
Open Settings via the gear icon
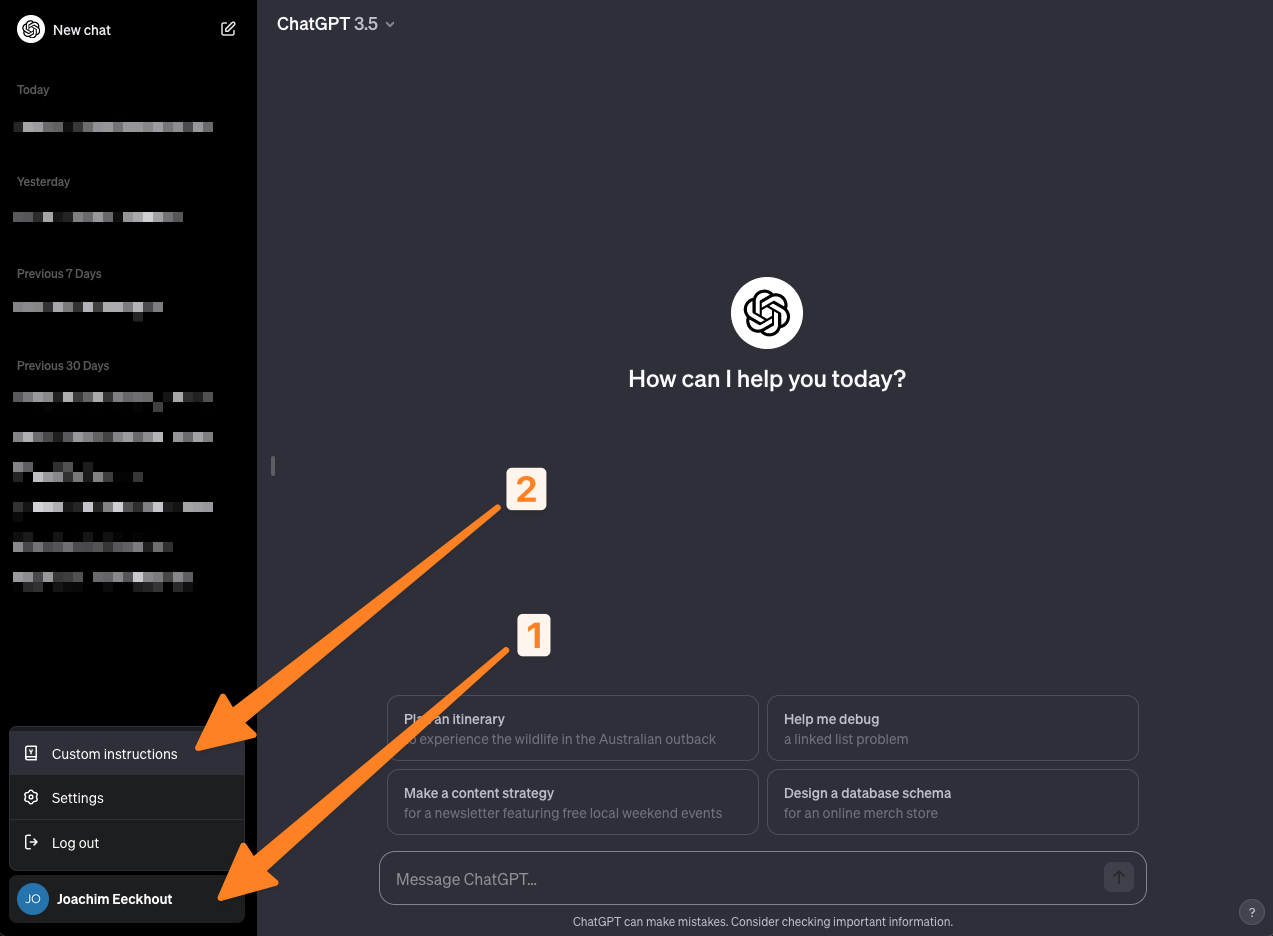32,798
